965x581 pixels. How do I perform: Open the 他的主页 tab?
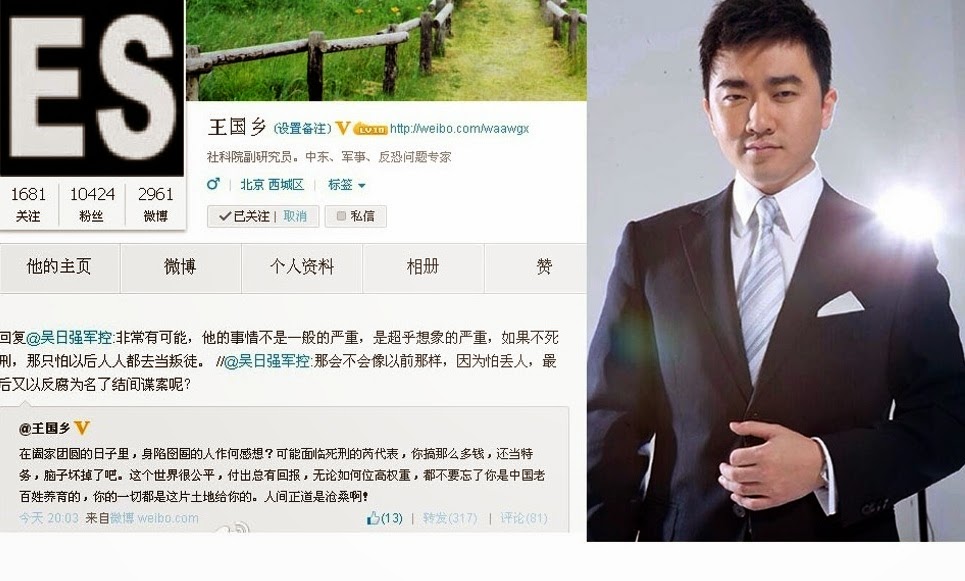(x=59, y=267)
